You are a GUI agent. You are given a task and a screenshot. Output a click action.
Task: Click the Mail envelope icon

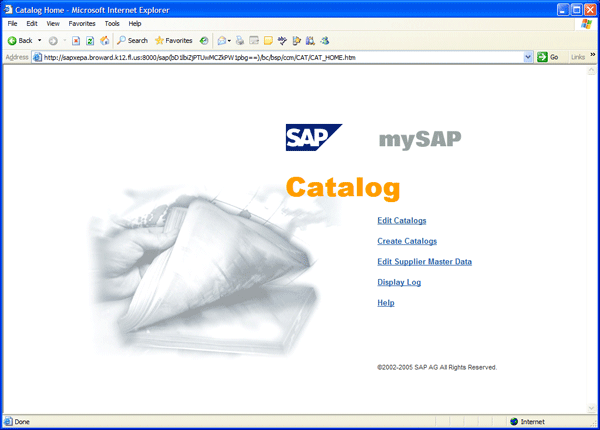(x=222, y=41)
